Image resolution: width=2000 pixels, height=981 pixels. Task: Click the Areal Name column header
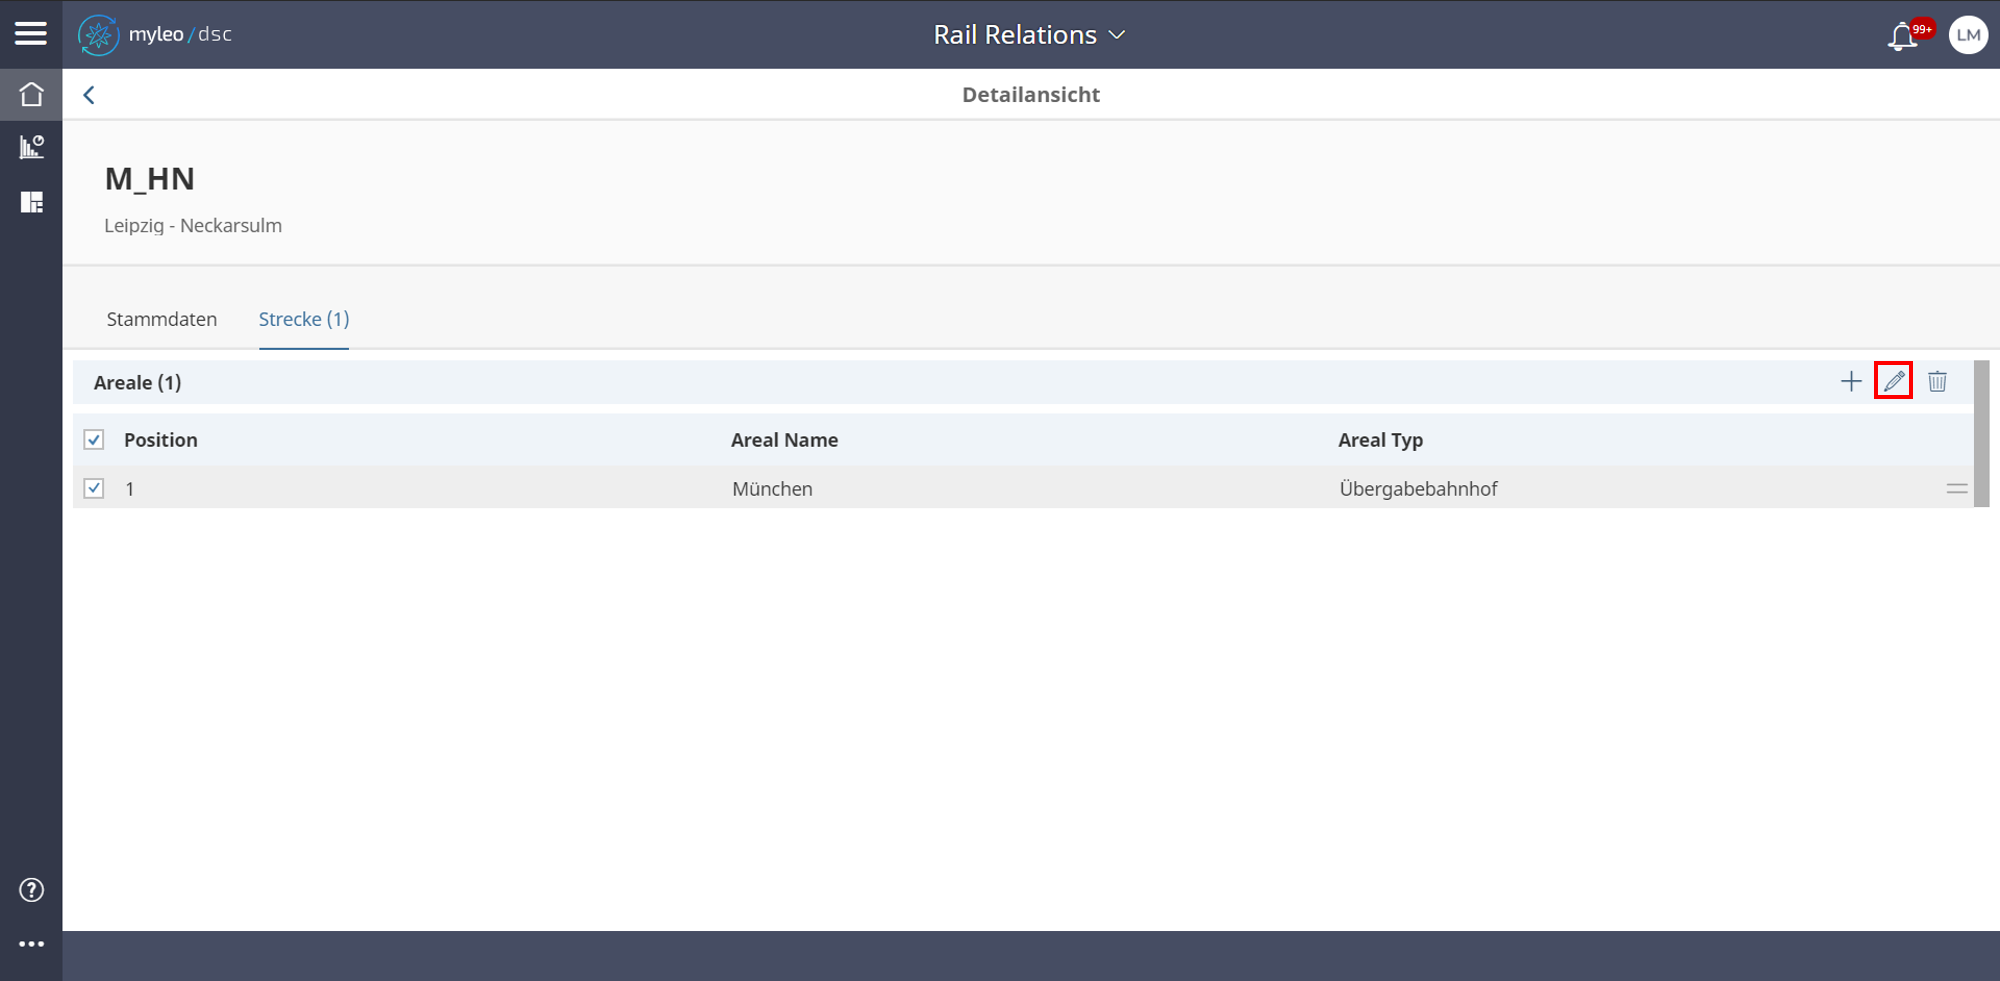click(x=785, y=440)
